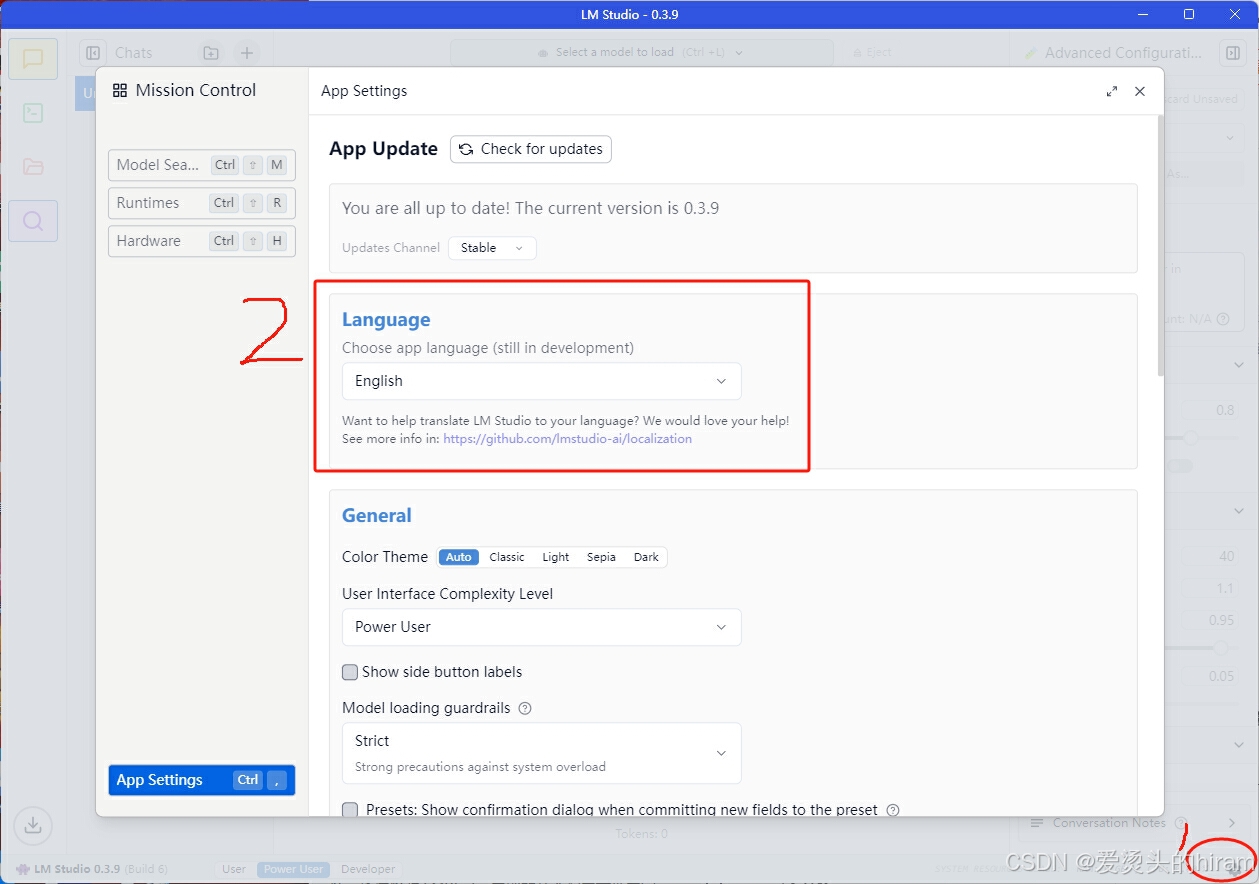This screenshot has height=884, width=1259.
Task: Click the Mission Control grid icon
Action: point(120,90)
